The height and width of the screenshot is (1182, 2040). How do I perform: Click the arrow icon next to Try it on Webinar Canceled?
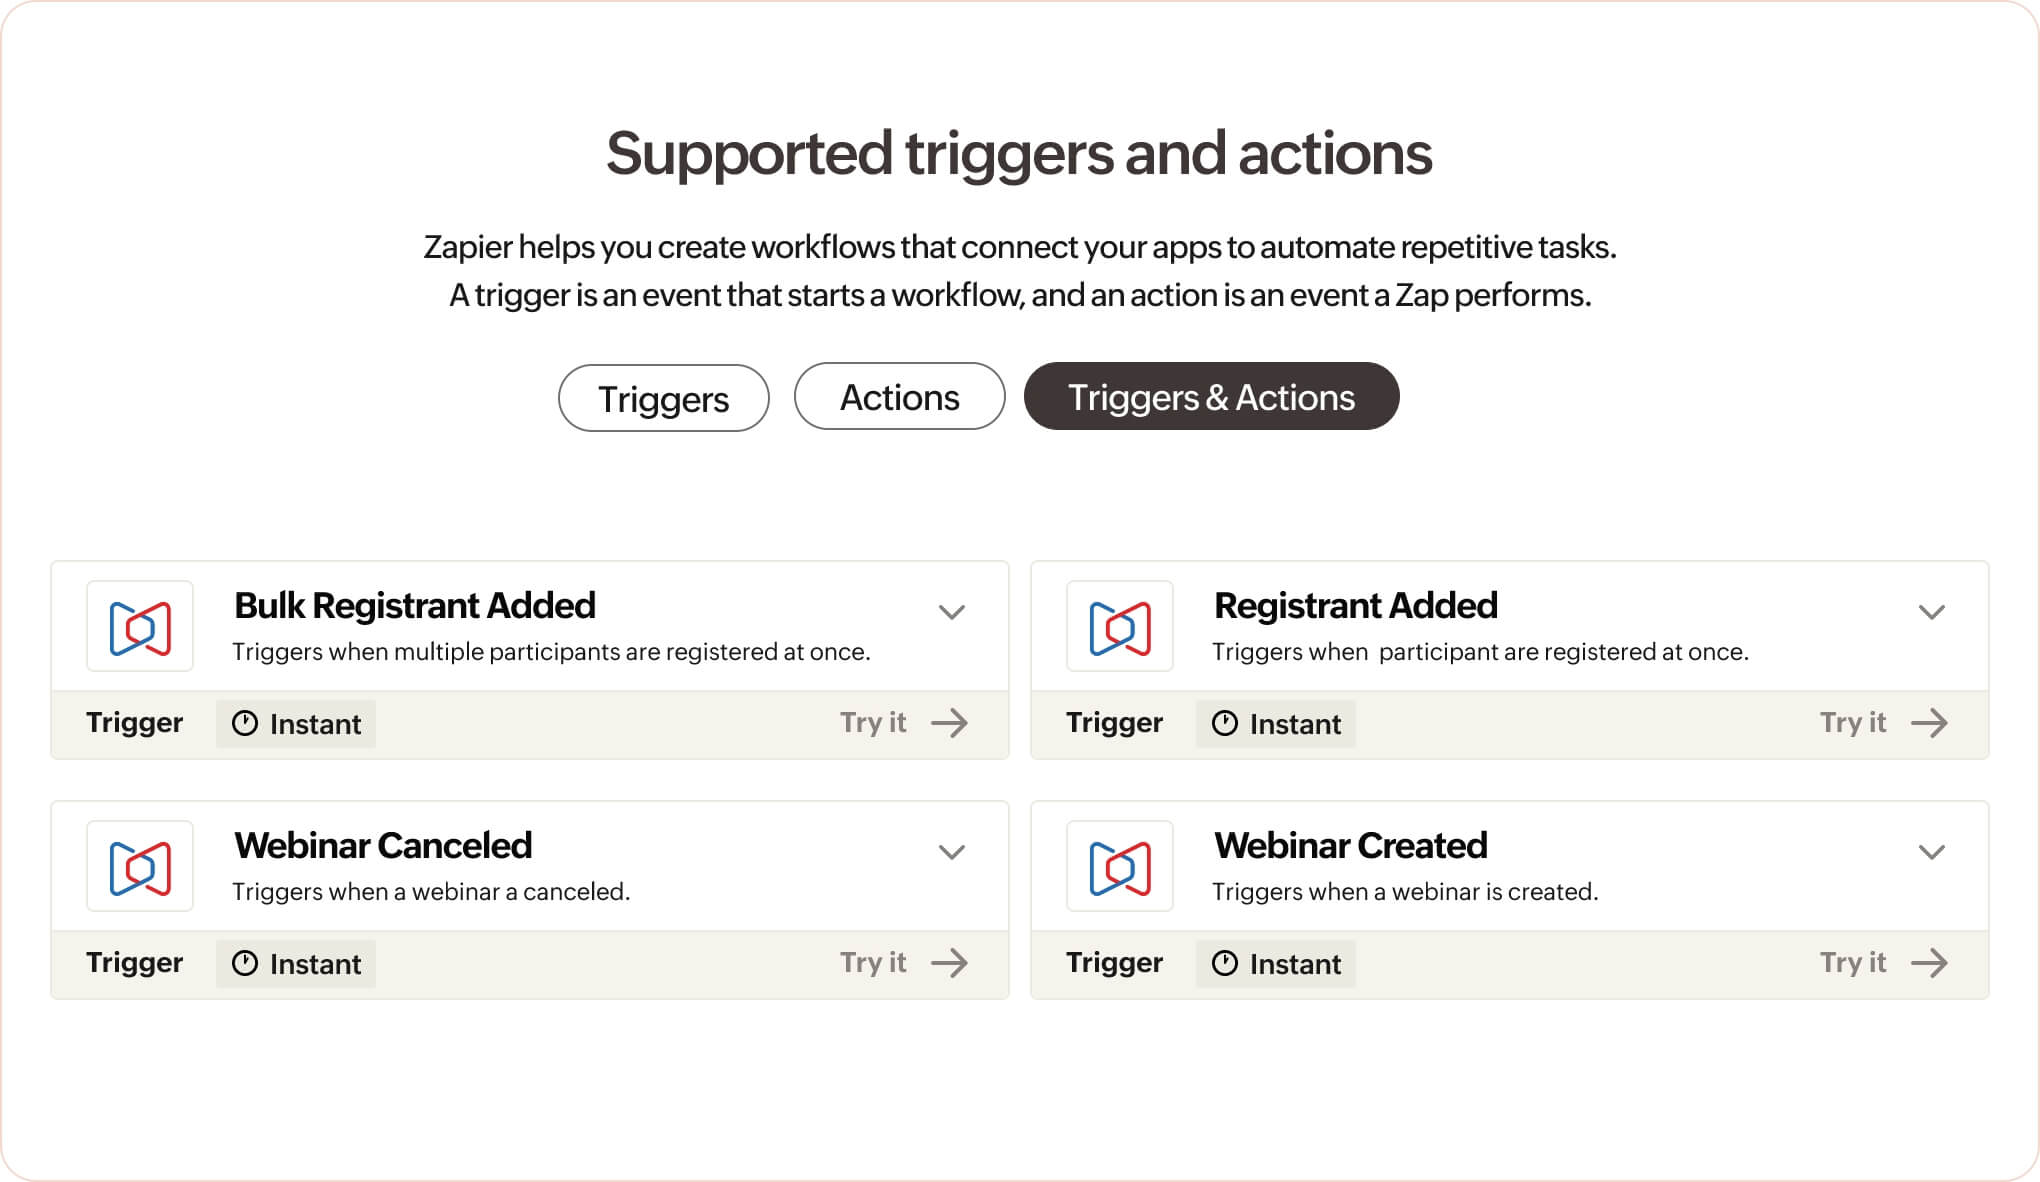[947, 962]
